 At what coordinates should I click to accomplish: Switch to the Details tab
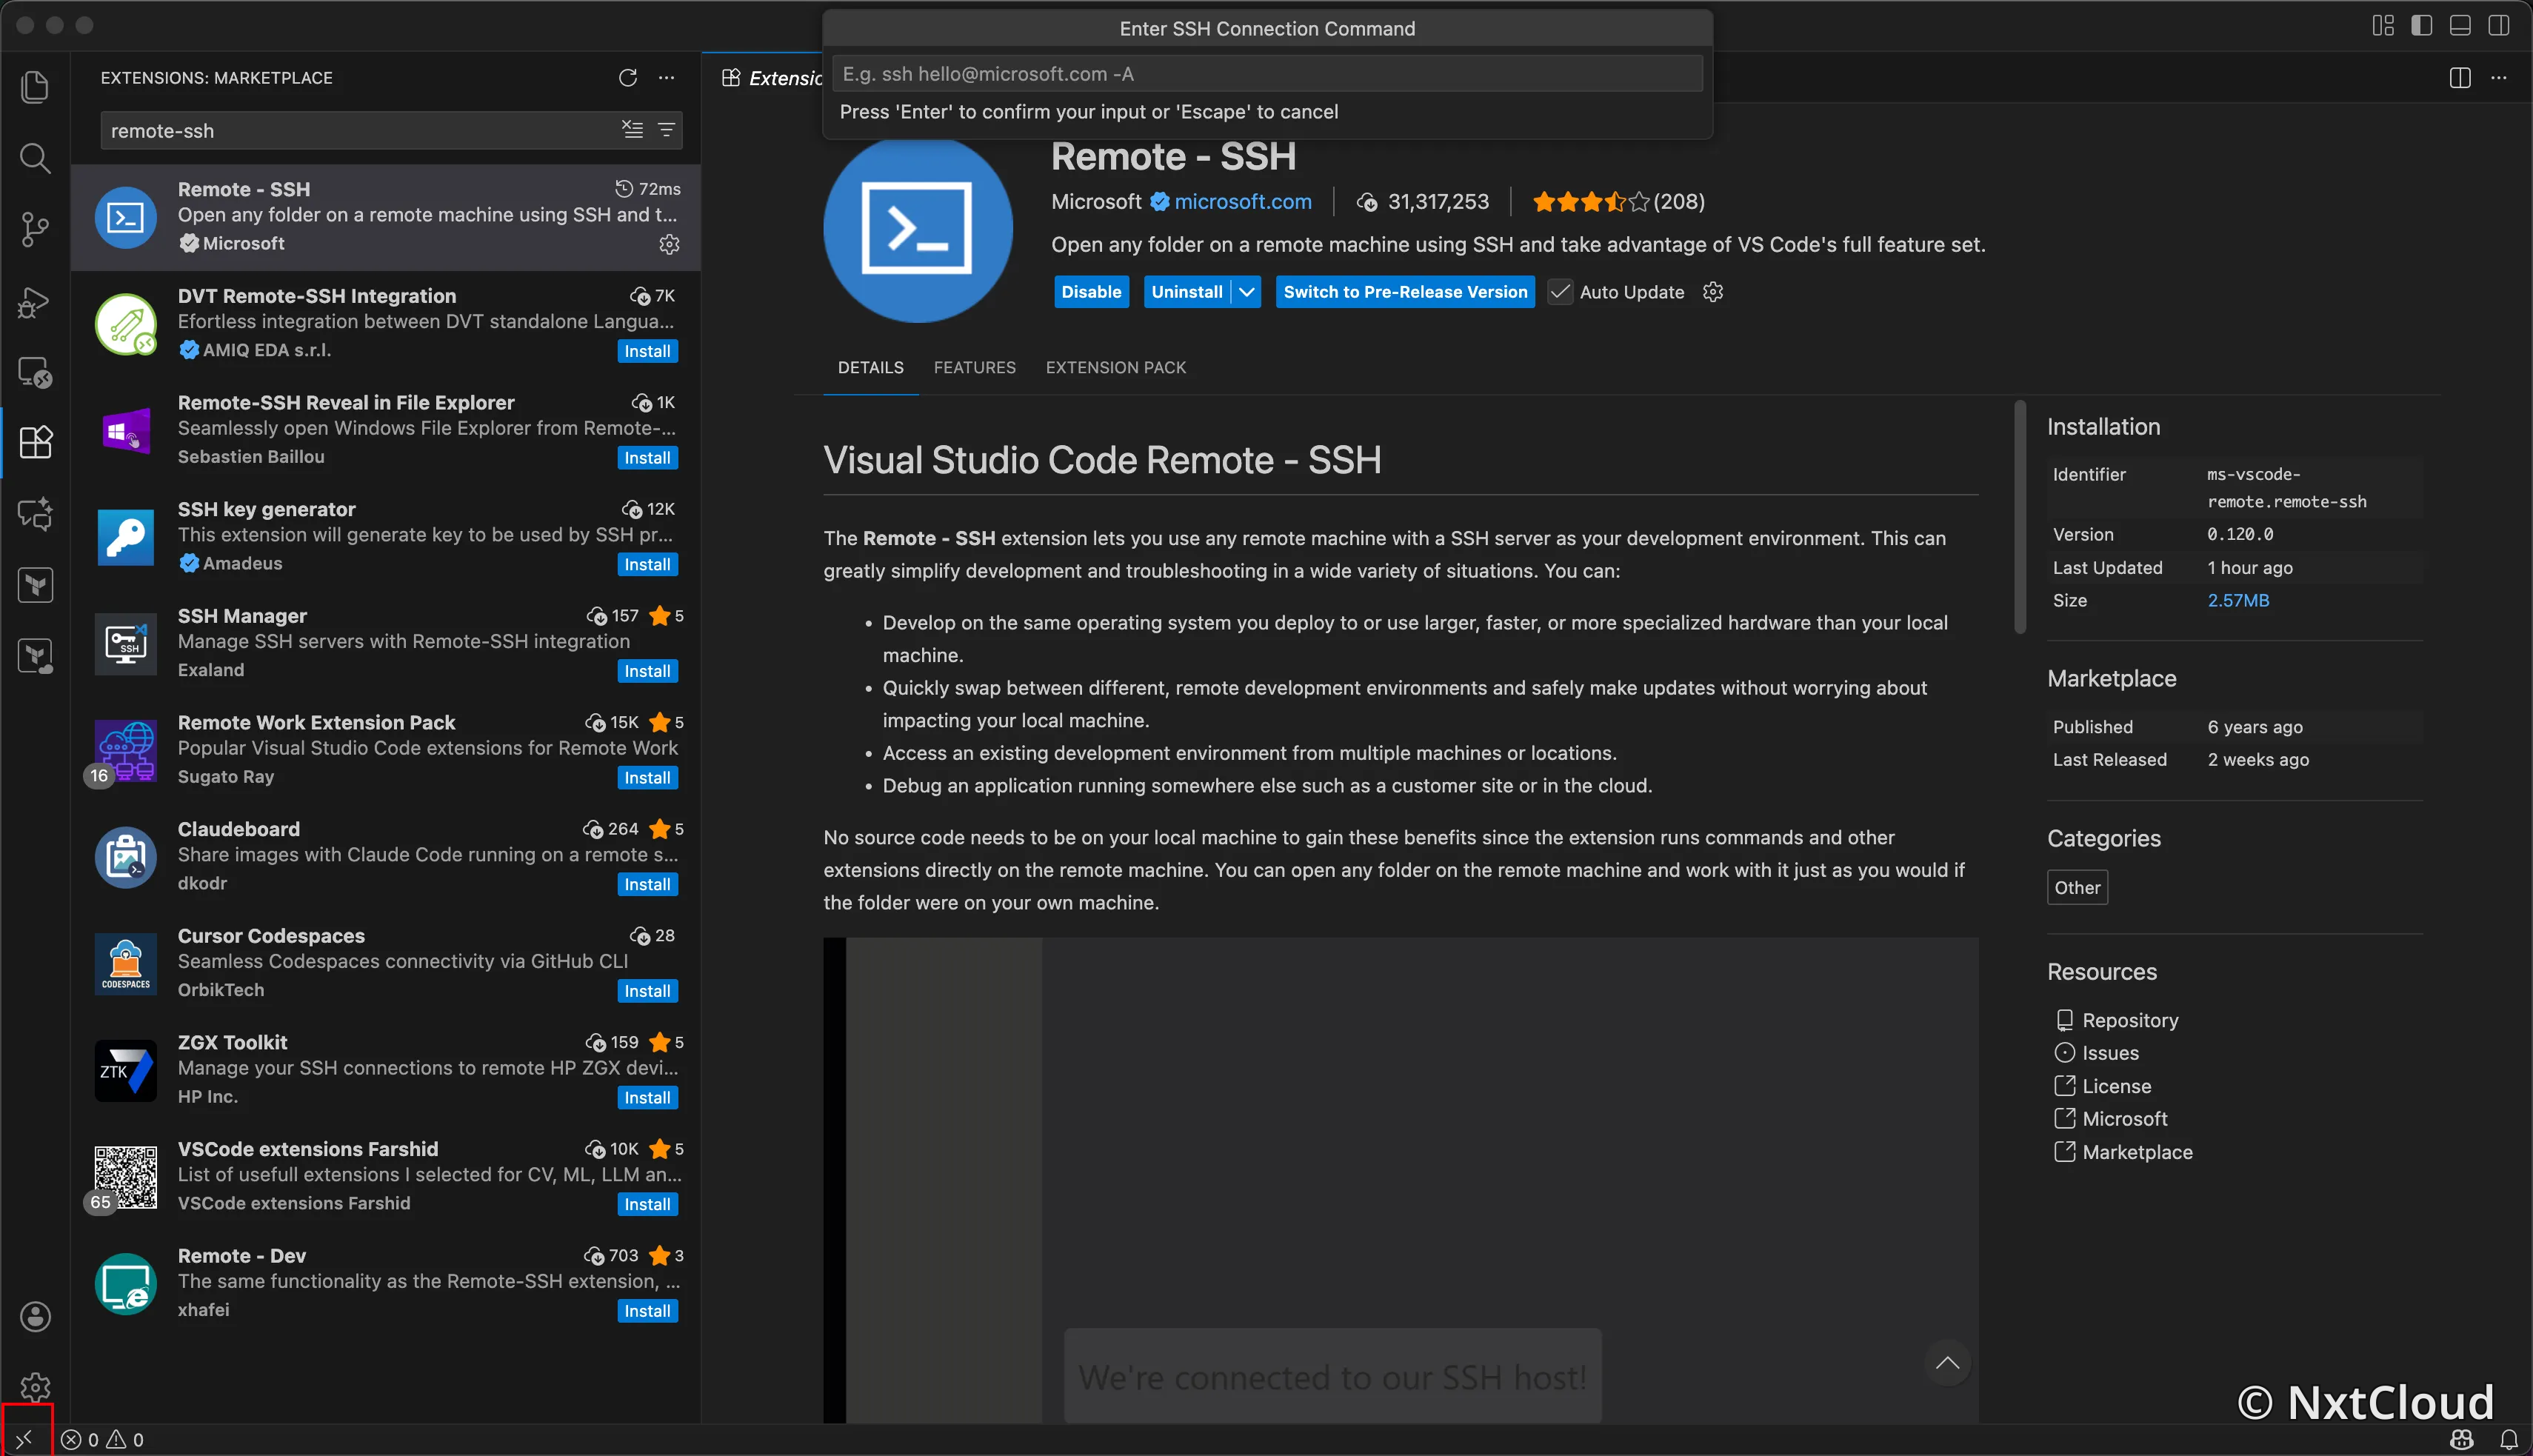tap(870, 367)
